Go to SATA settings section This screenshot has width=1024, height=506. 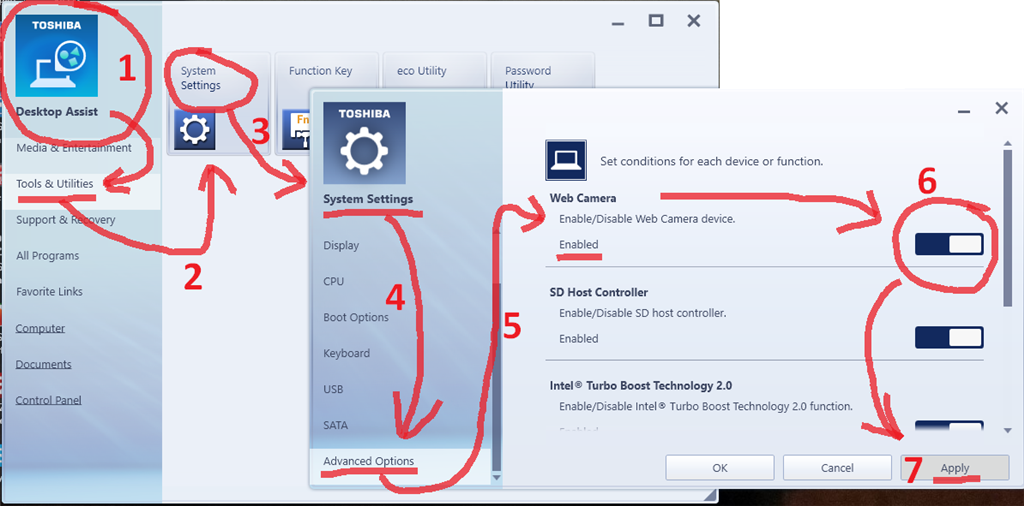(335, 425)
